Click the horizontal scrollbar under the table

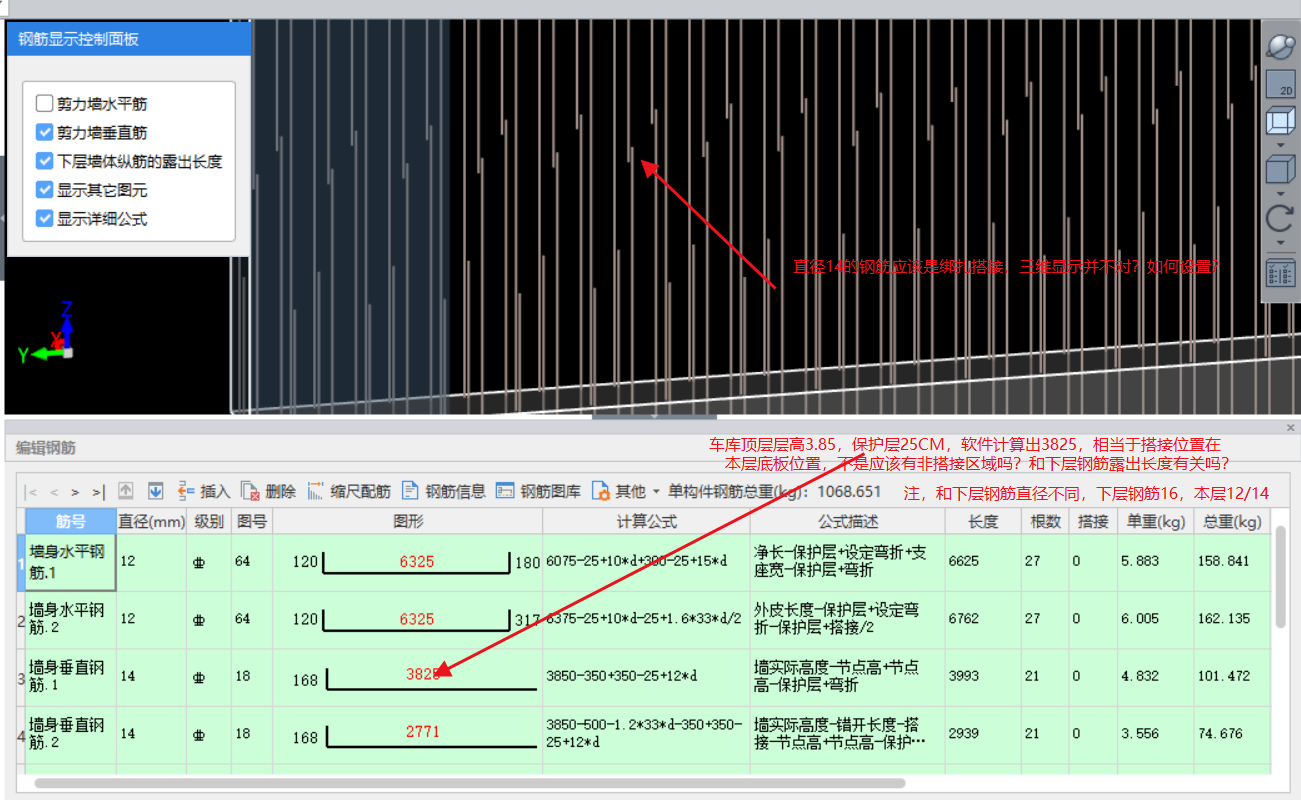click(470, 783)
